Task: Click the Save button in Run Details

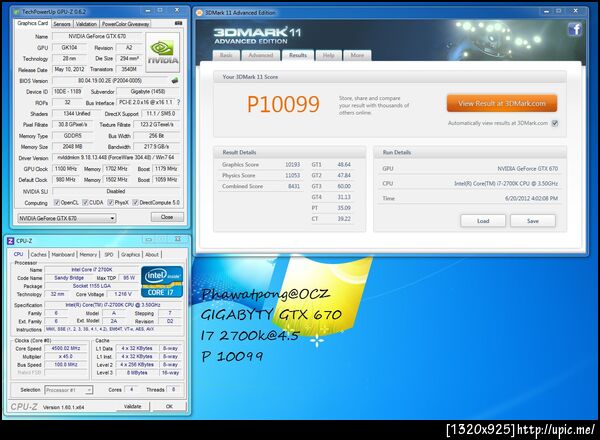Action: [533, 221]
